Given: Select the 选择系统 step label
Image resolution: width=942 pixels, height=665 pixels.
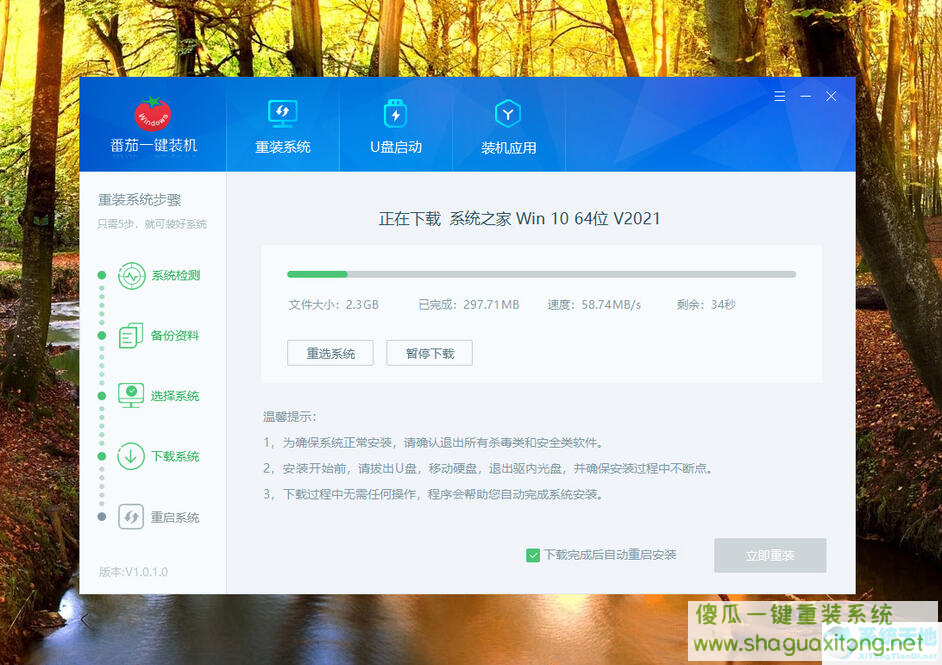Looking at the screenshot, I should click(x=175, y=396).
